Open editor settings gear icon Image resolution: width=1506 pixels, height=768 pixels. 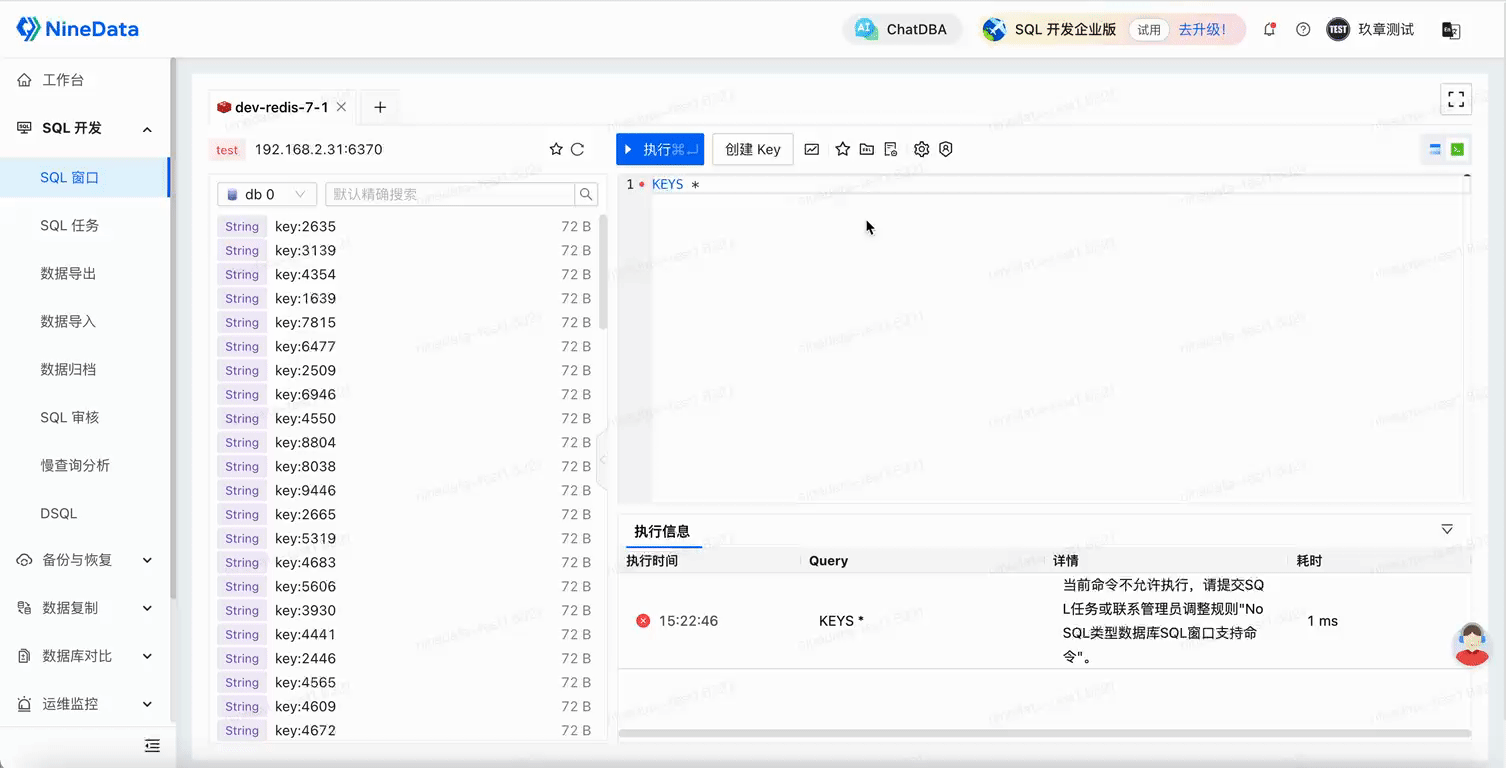click(921, 149)
